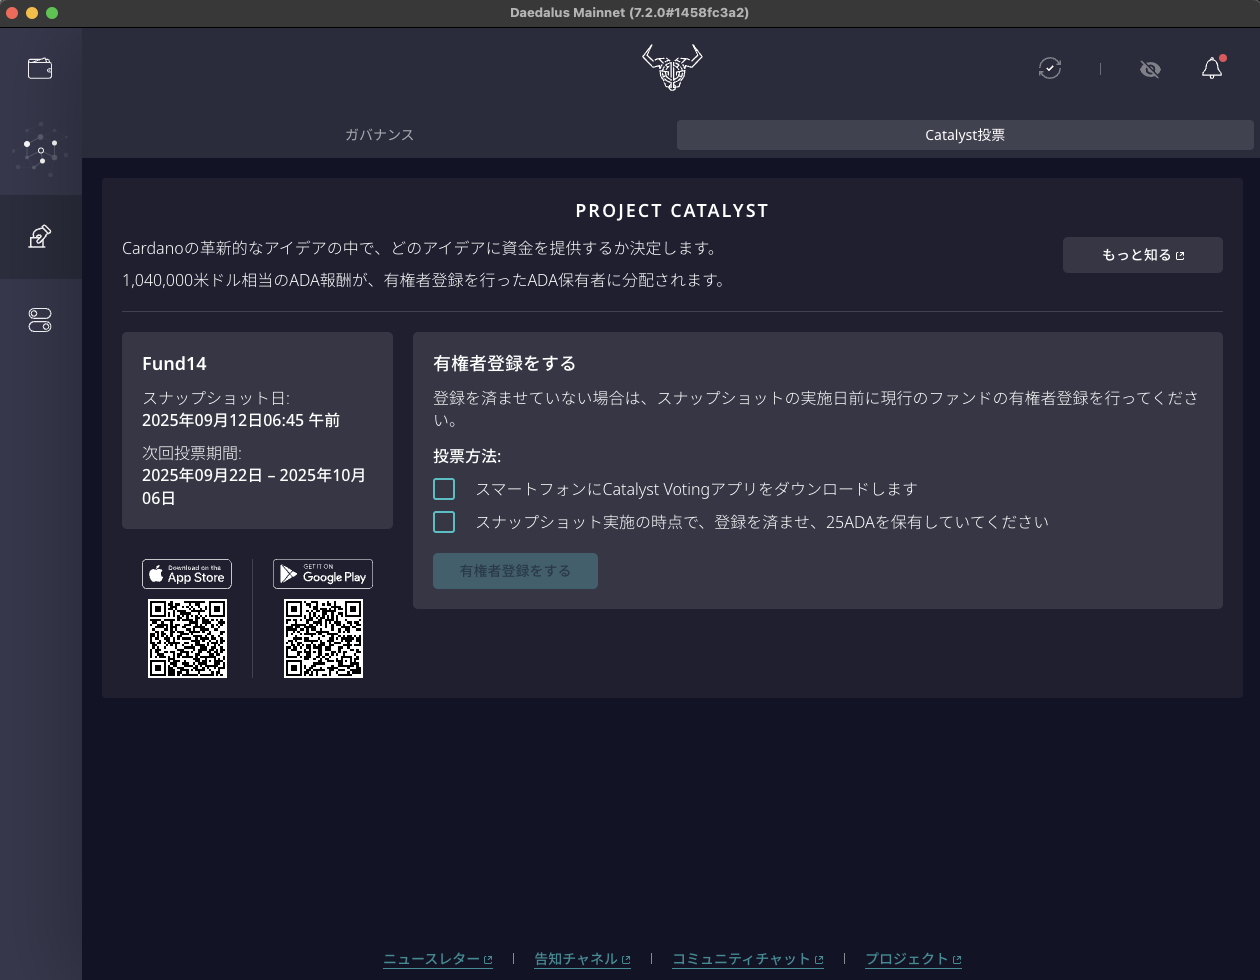Check the Catalyst Votingアプリダウンロード checkbox
Image resolution: width=1260 pixels, height=980 pixels.
[x=444, y=489]
